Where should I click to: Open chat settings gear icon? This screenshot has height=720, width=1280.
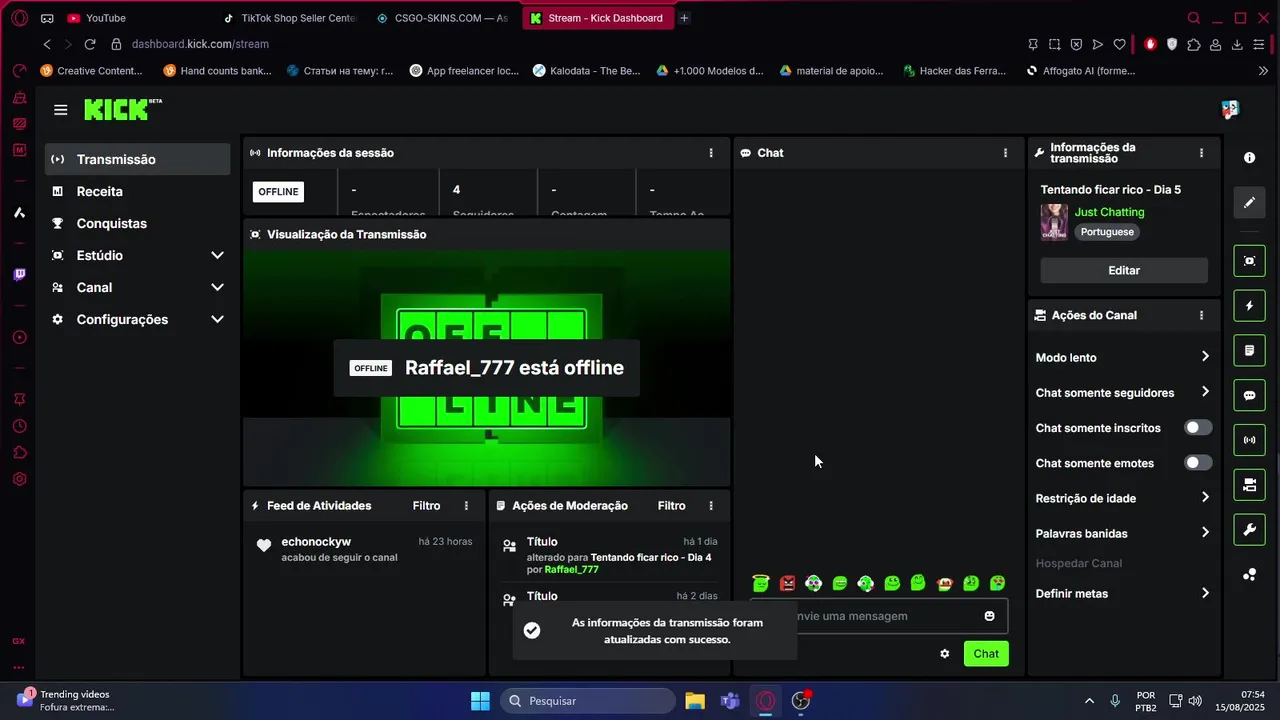944,654
